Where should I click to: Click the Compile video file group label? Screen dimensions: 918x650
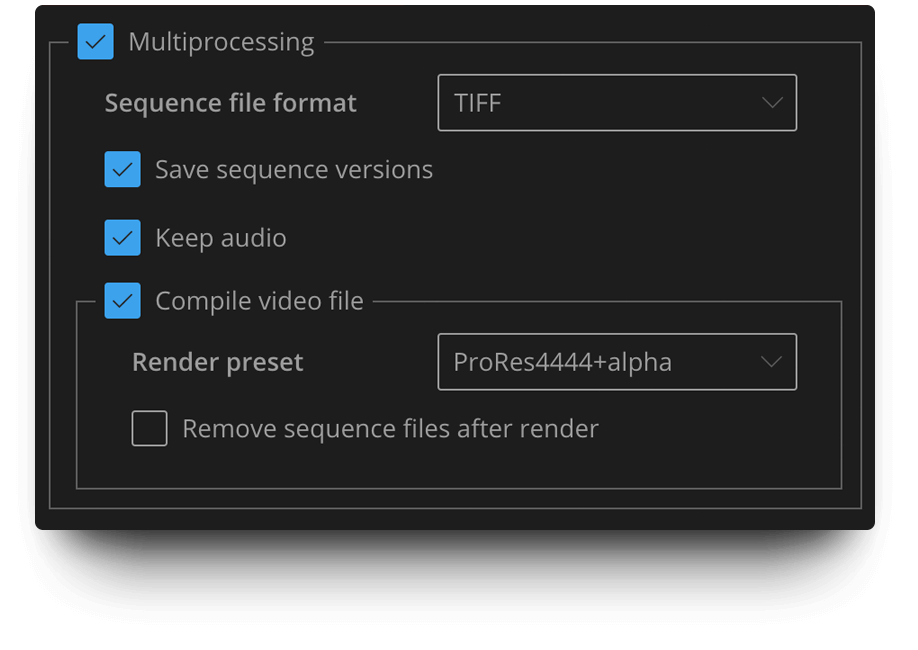tap(258, 300)
